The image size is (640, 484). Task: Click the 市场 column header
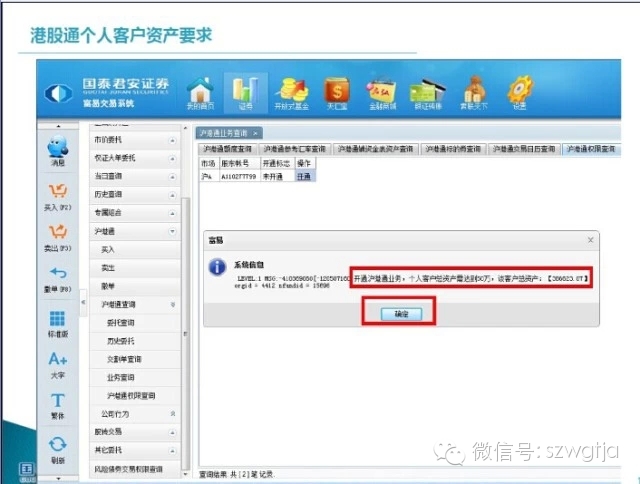209,163
